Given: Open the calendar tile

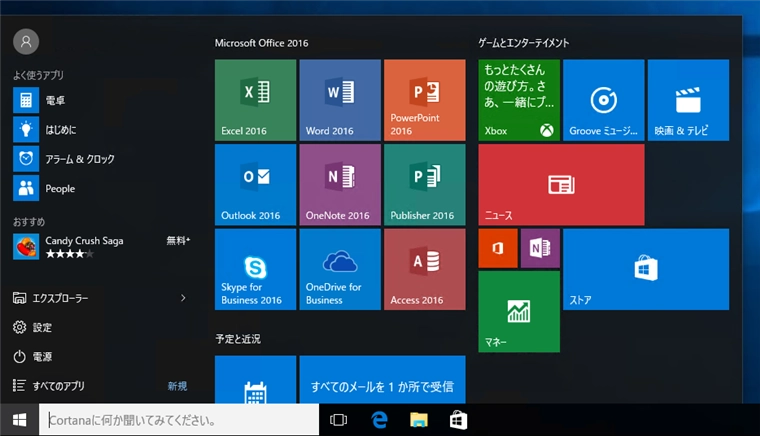Looking at the screenshot, I should tap(255, 379).
